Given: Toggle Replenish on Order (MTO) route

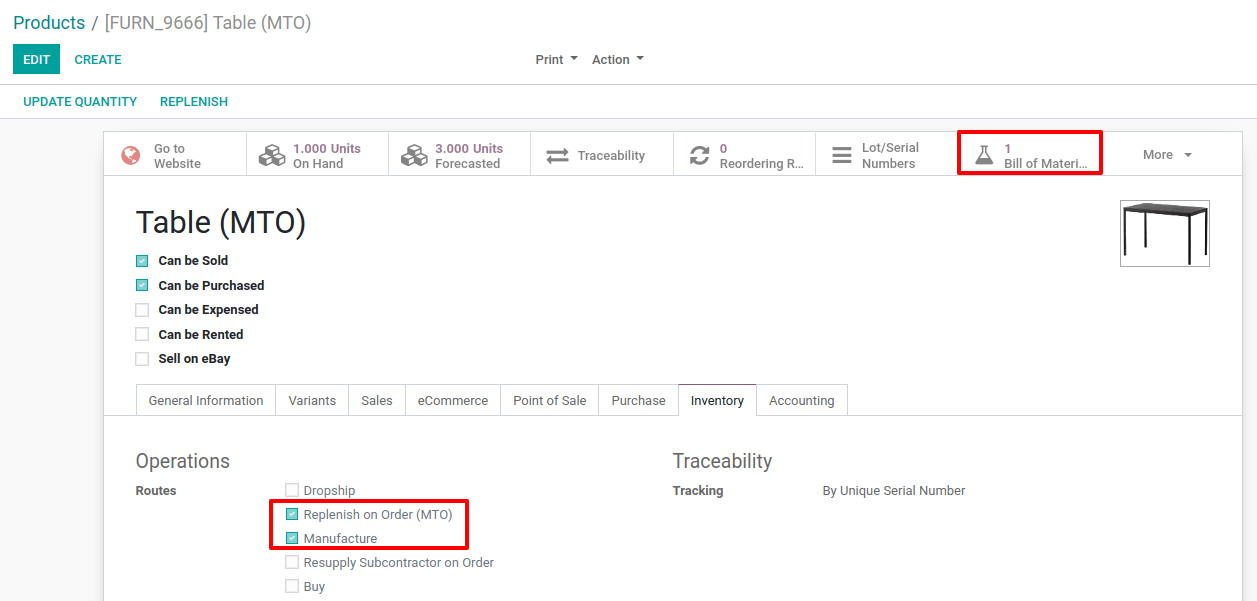Looking at the screenshot, I should (292, 515).
